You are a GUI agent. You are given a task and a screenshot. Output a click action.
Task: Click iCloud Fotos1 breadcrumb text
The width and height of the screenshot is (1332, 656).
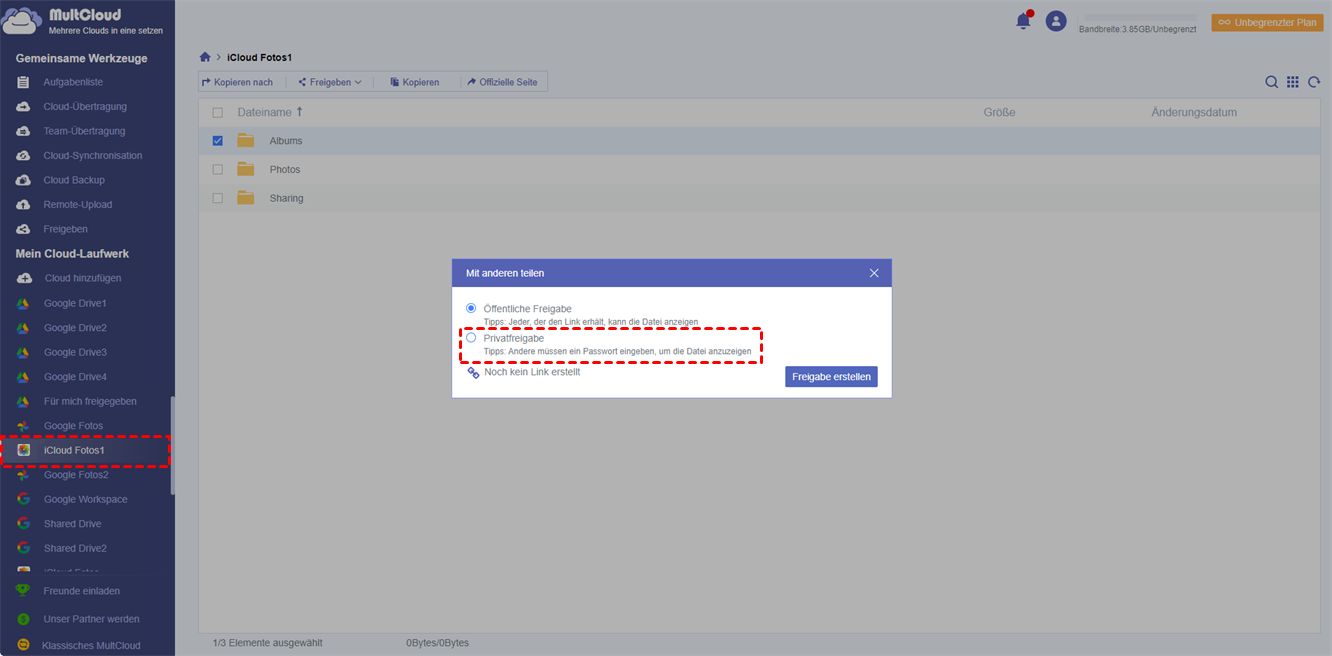tap(260, 58)
